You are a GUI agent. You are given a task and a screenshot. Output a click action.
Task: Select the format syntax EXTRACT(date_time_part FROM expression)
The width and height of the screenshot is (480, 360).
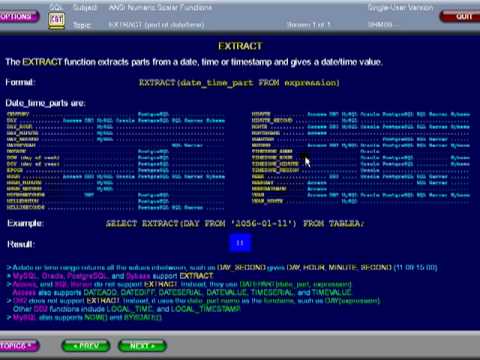pos(239,83)
